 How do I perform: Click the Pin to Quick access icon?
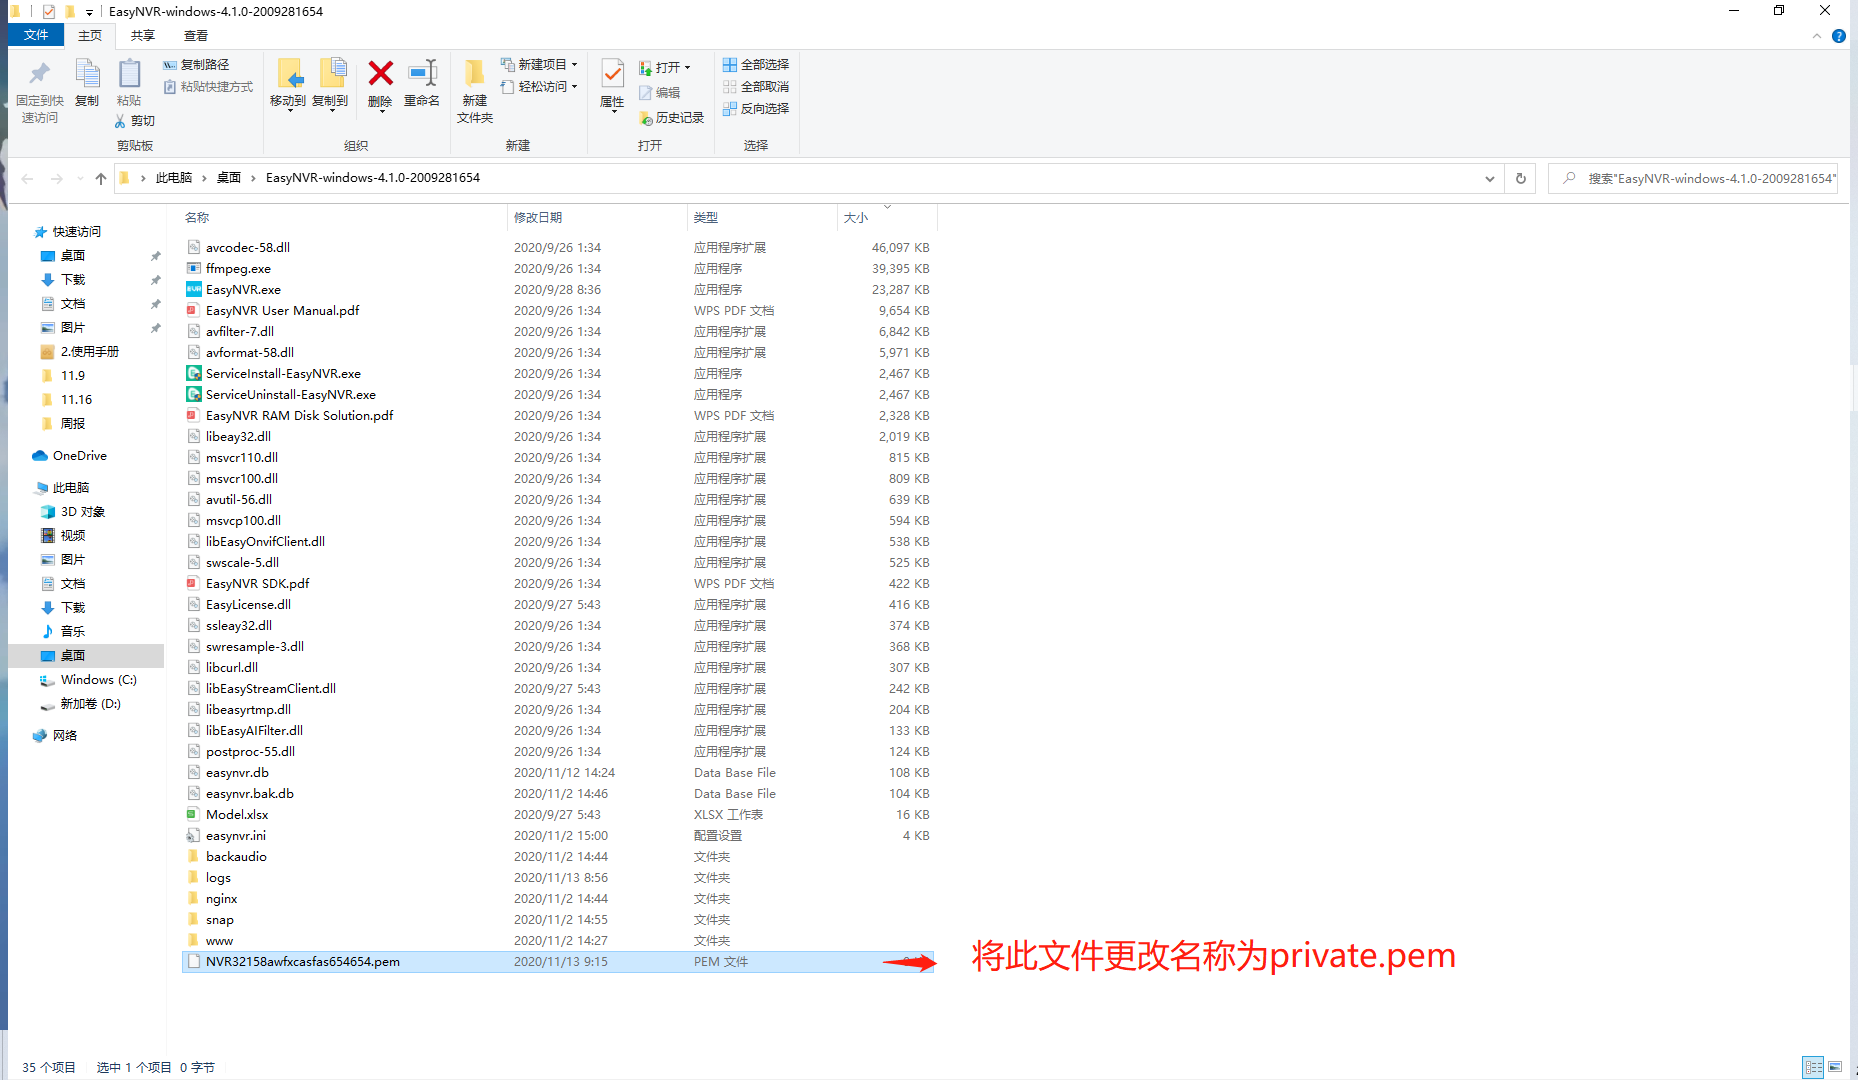click(x=39, y=74)
